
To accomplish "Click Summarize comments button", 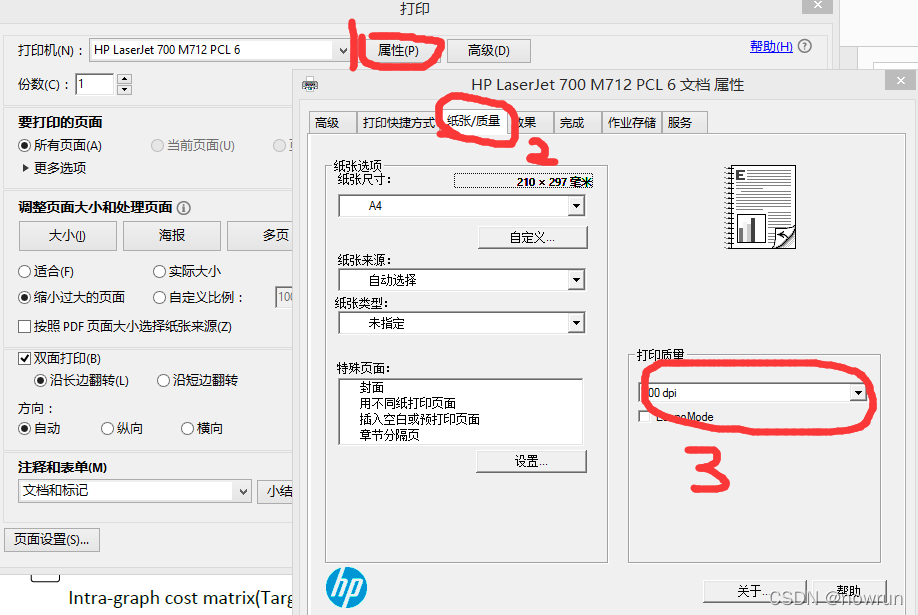I will (x=275, y=491).
